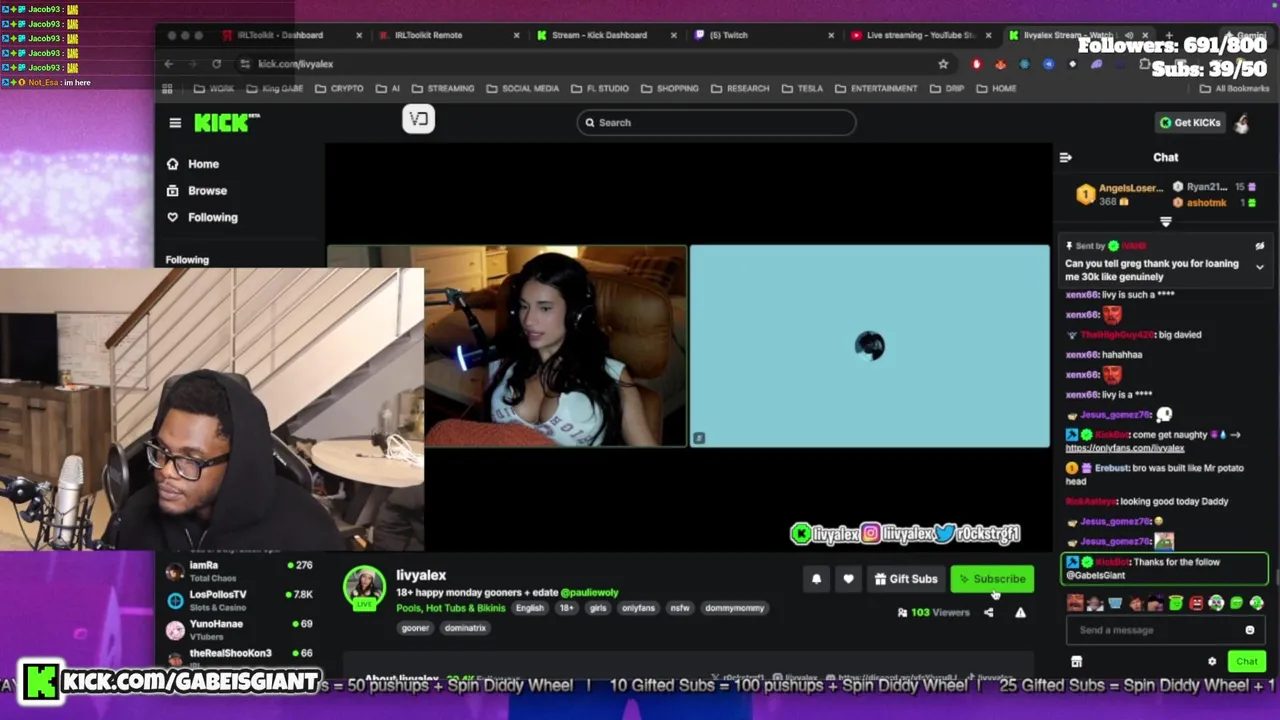Open the WORK bookmarks folder

[214, 88]
